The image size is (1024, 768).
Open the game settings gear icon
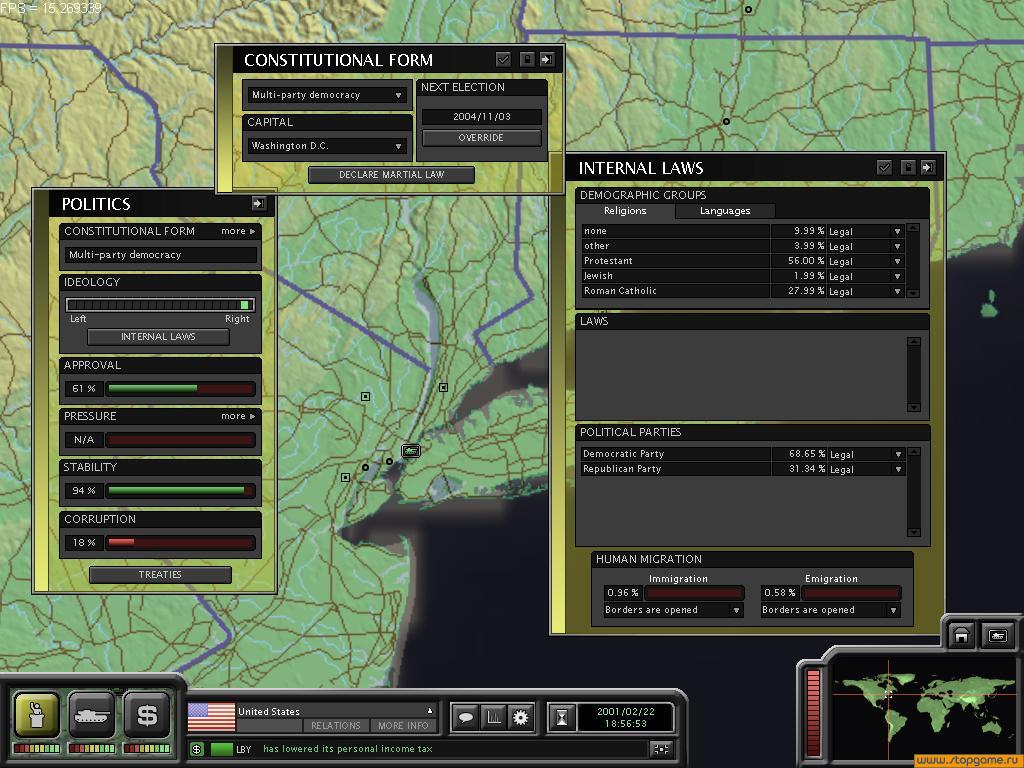click(520, 717)
